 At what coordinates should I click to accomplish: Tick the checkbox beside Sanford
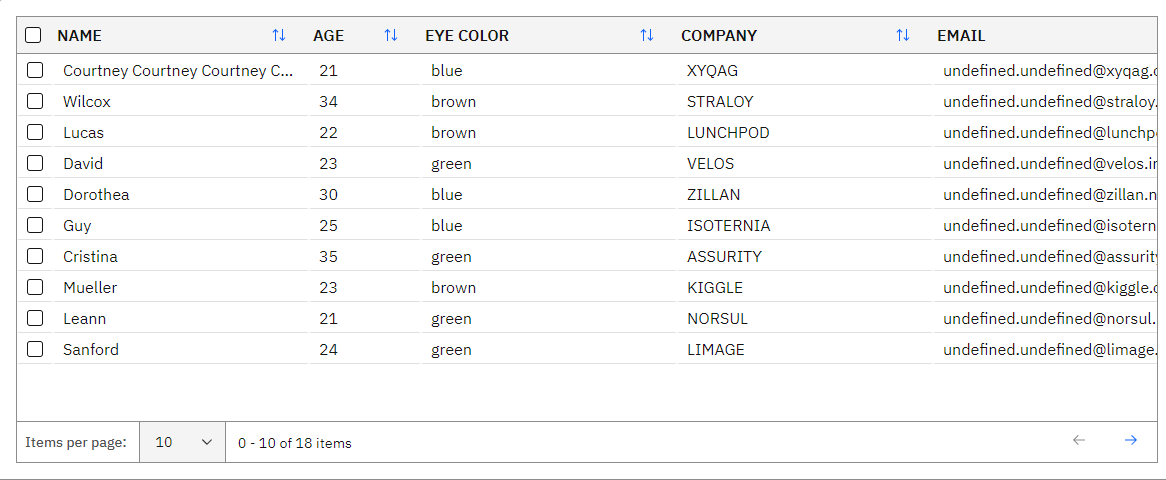(35, 349)
